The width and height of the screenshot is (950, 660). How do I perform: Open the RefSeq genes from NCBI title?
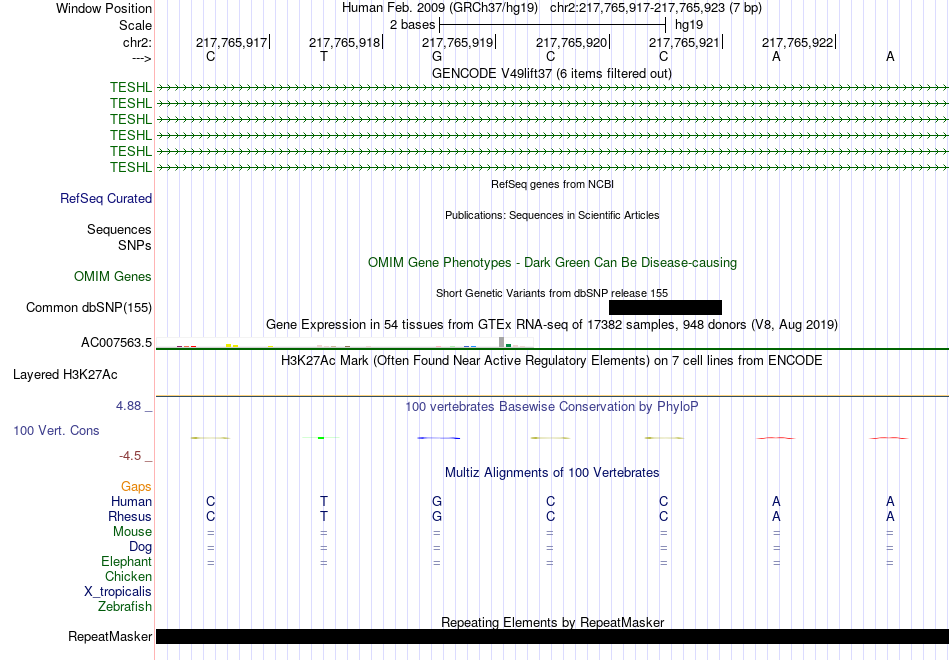tap(552, 184)
